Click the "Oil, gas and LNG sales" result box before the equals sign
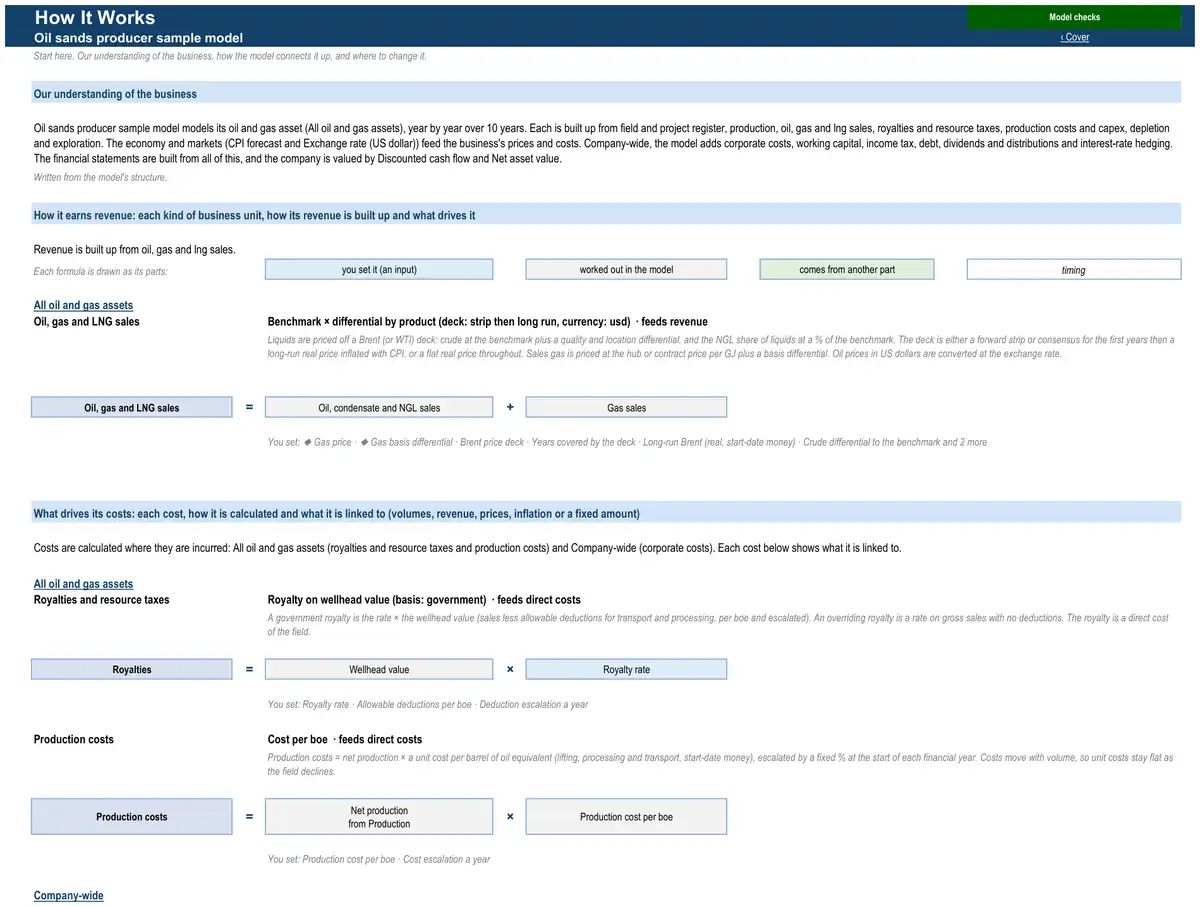This screenshot has width=1200, height=907. [132, 408]
